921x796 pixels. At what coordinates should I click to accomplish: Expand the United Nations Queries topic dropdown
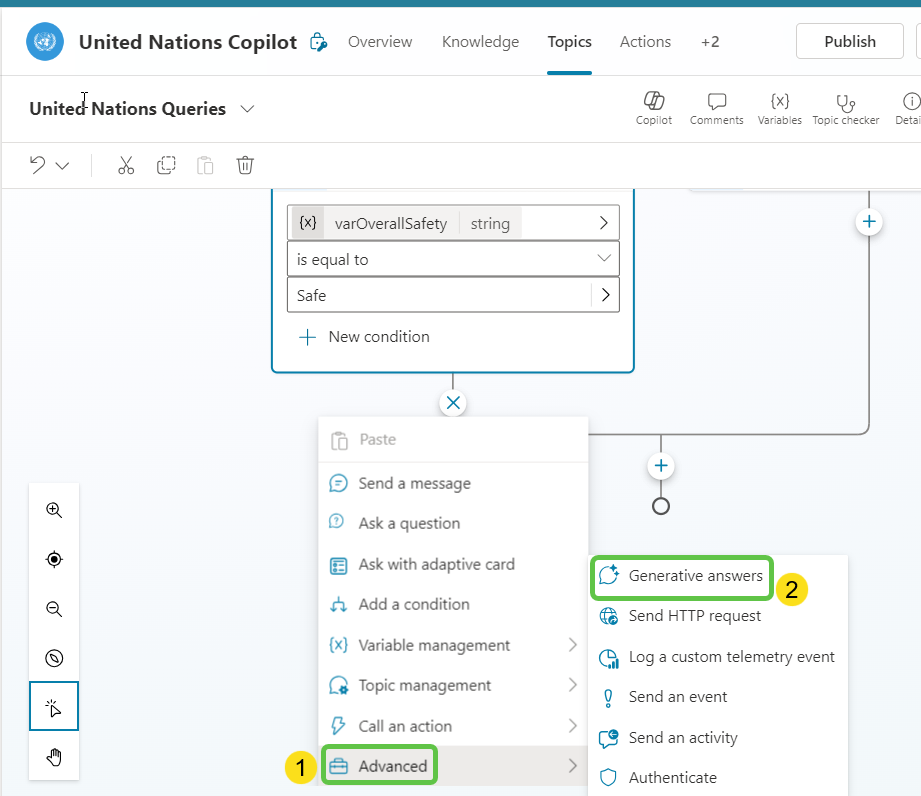coord(247,109)
